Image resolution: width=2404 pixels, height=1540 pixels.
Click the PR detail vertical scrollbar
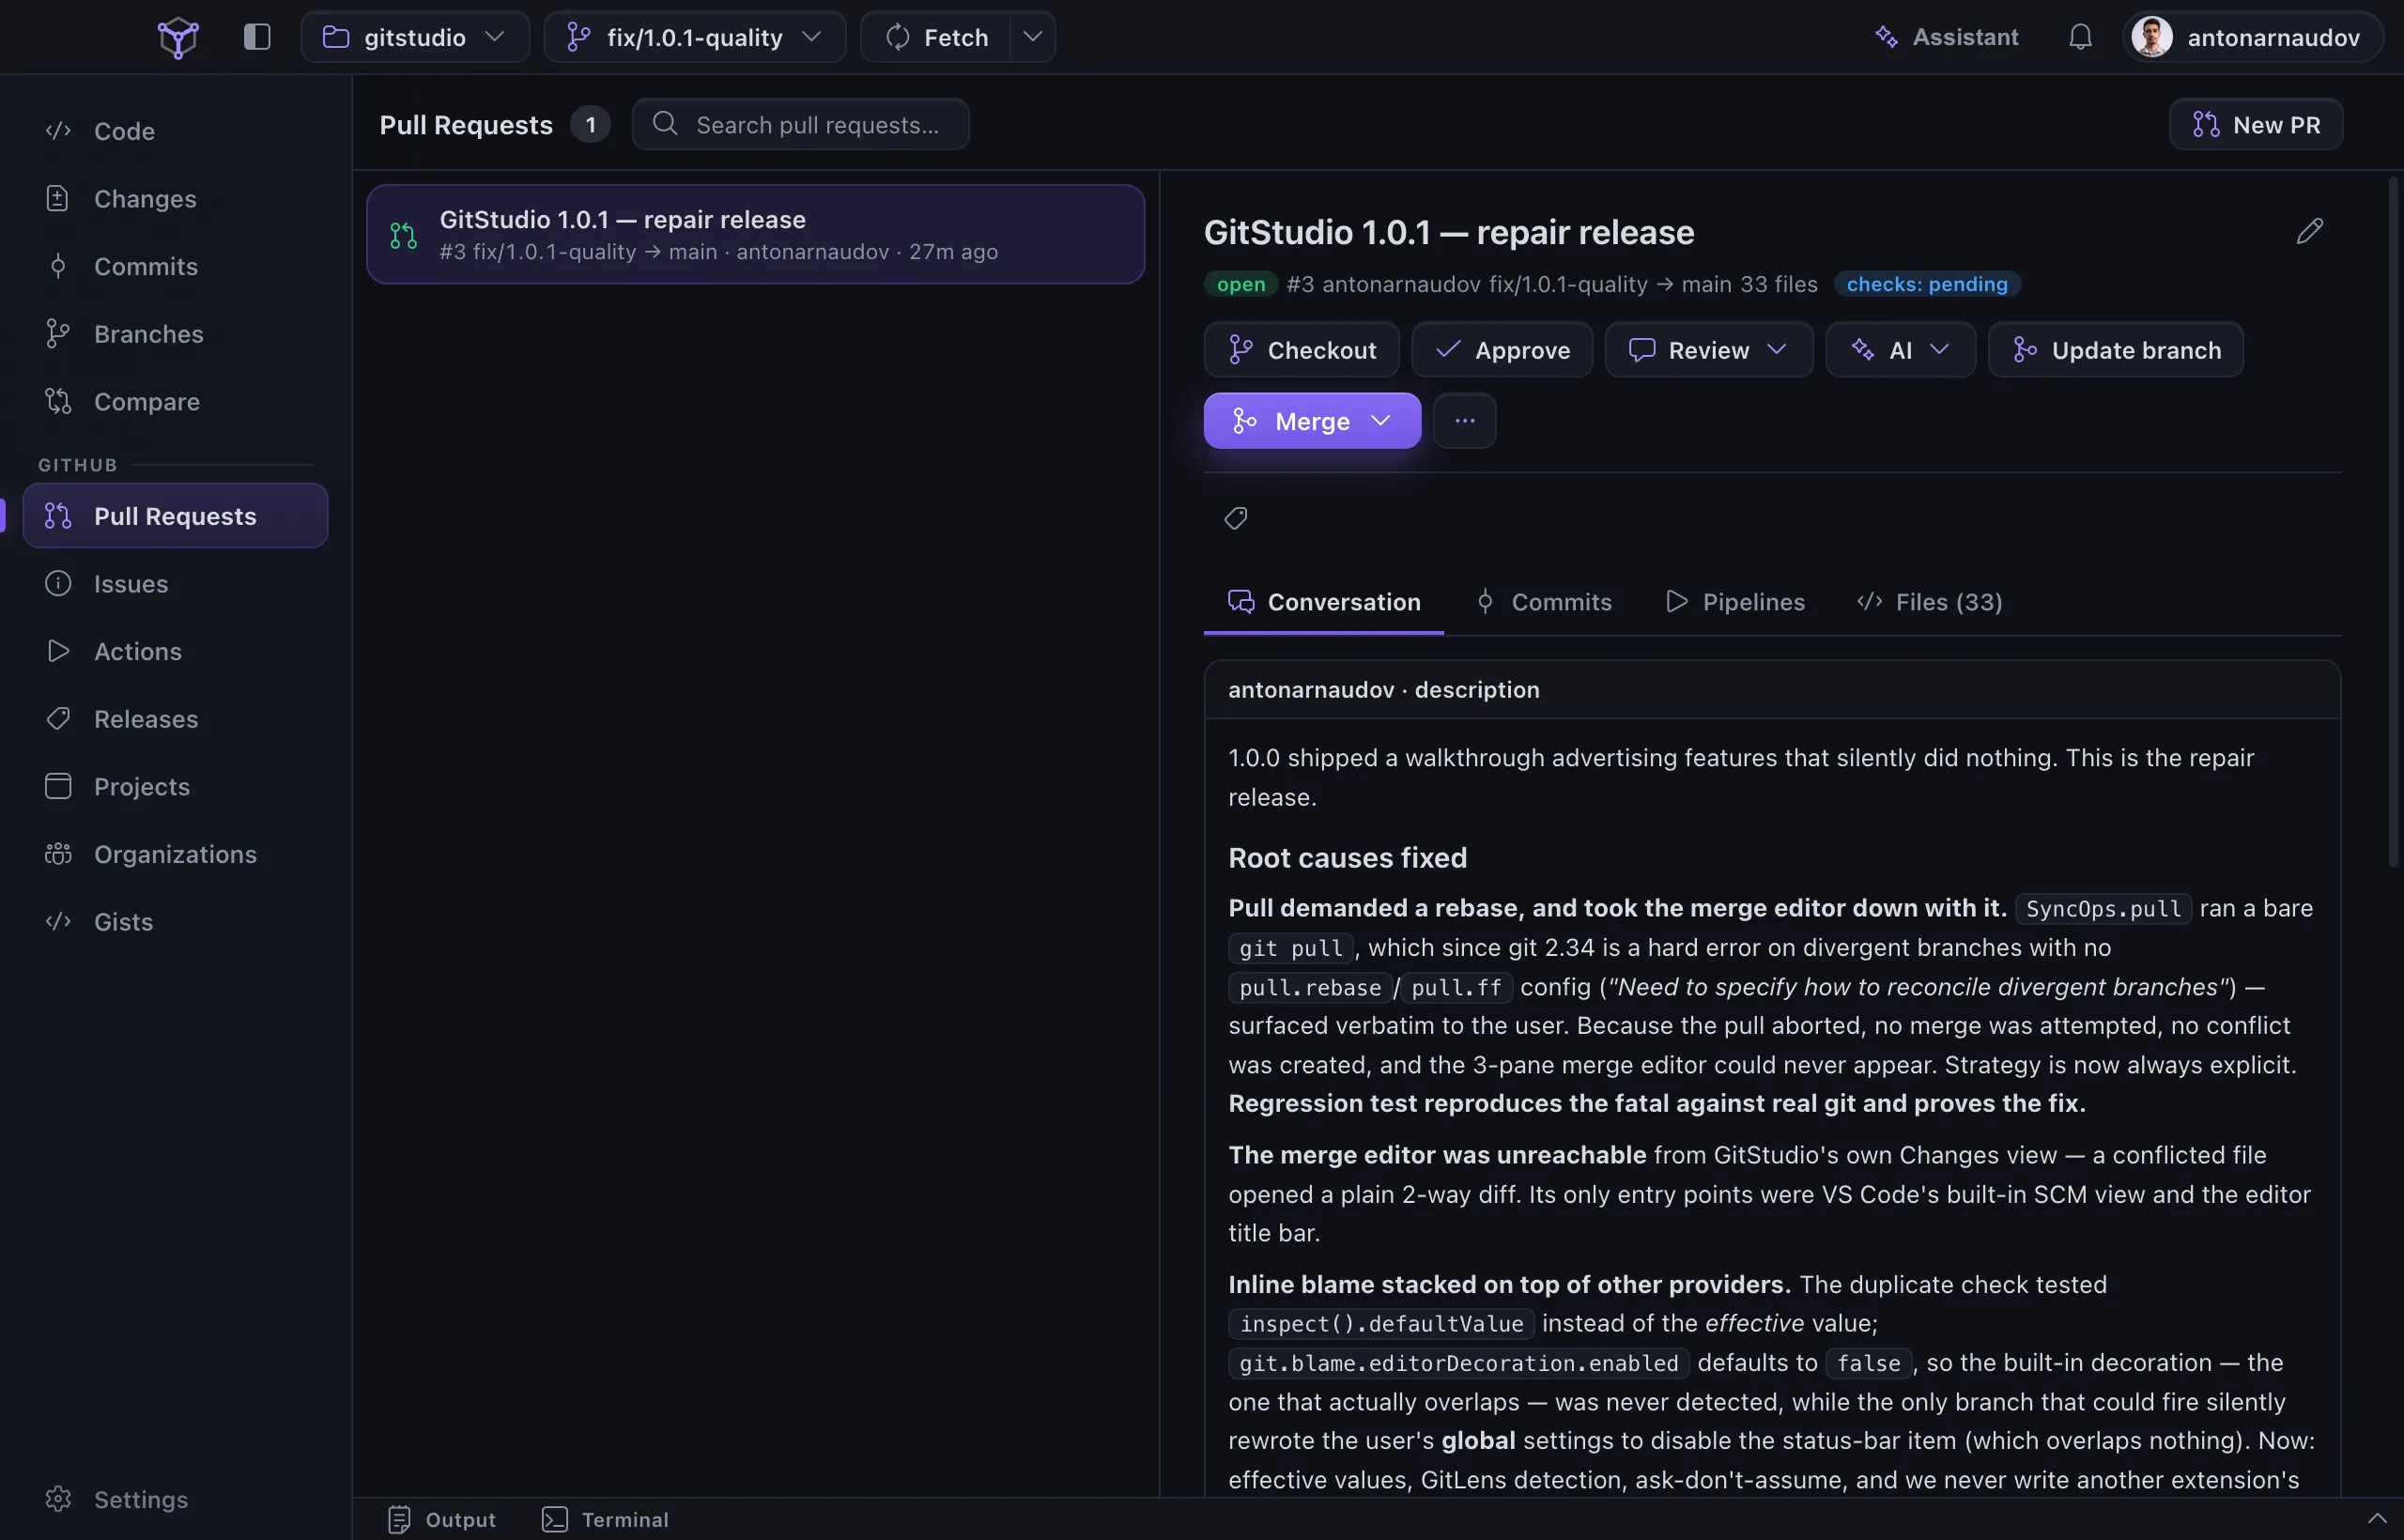[2393, 520]
